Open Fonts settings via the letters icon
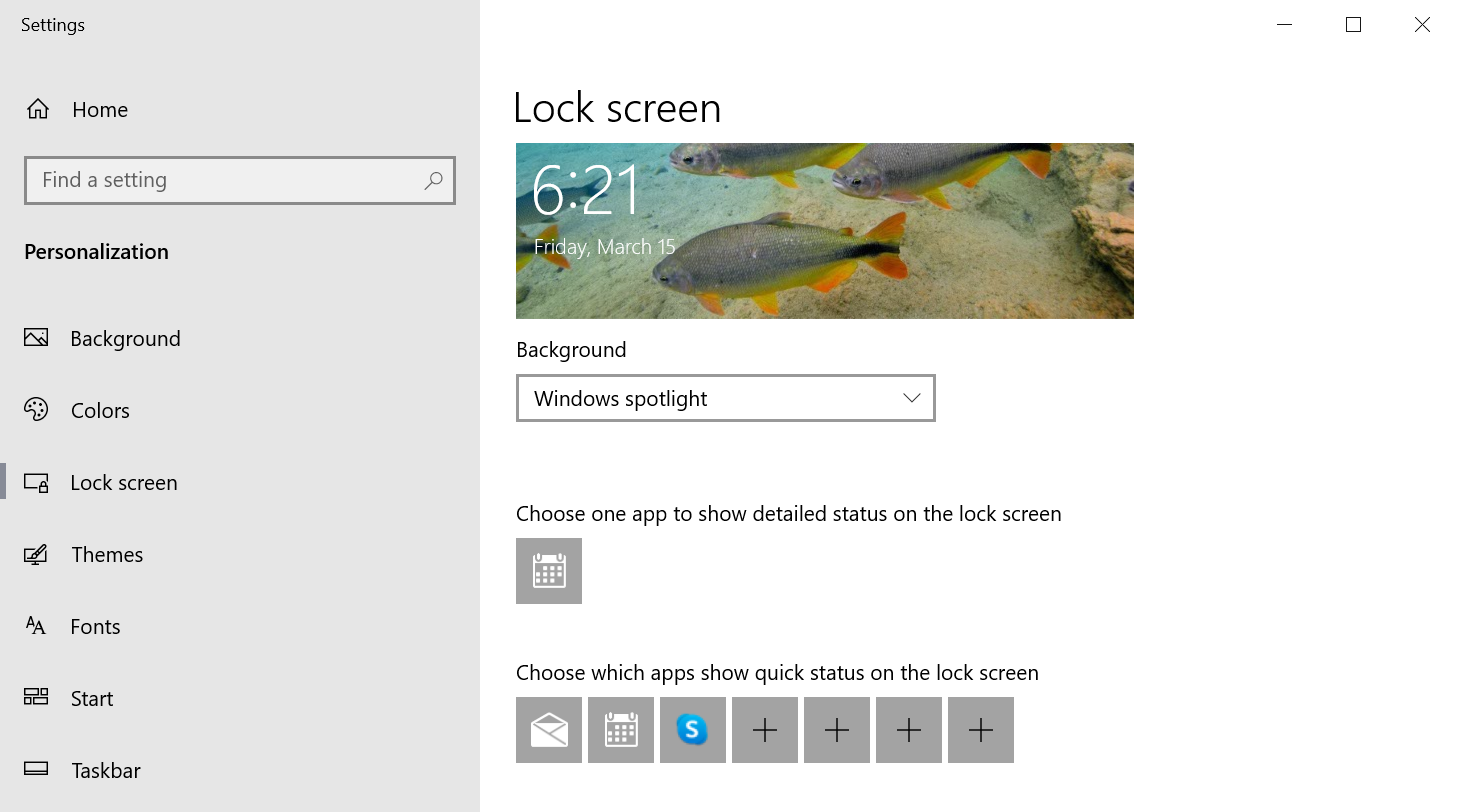 point(36,626)
